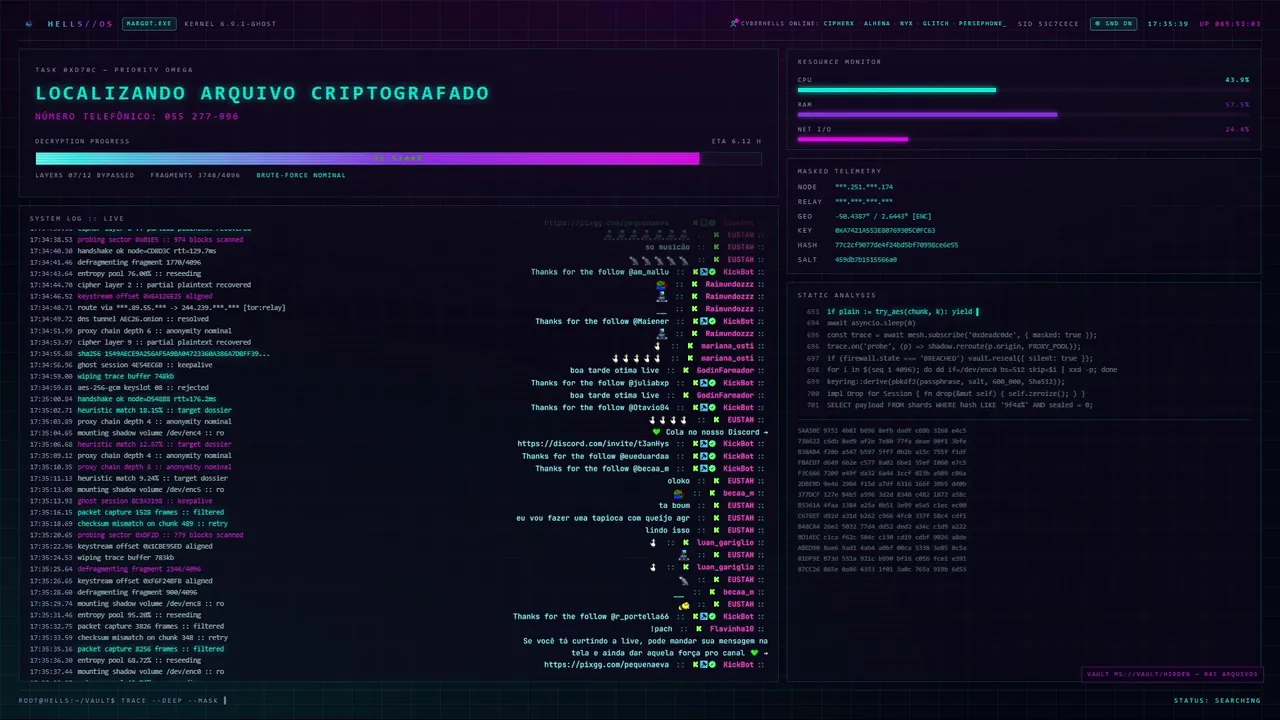Screen dimensions: 1280x720
Task: Click the root@hells trace command prompt
Action: 122,700
